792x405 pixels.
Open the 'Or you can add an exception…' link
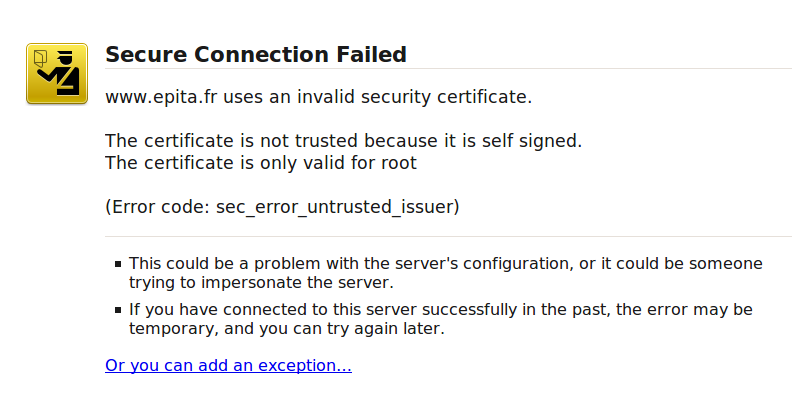(228, 365)
